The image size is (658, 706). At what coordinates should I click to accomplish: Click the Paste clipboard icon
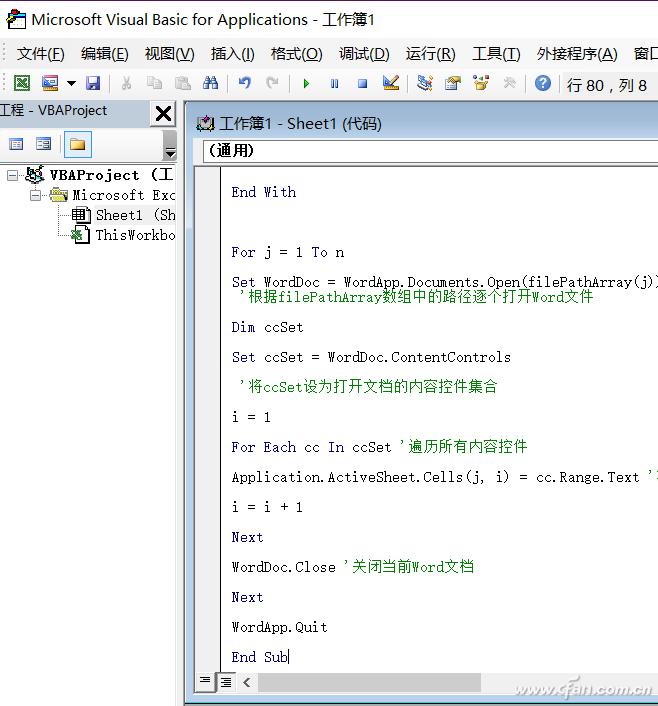[x=182, y=83]
